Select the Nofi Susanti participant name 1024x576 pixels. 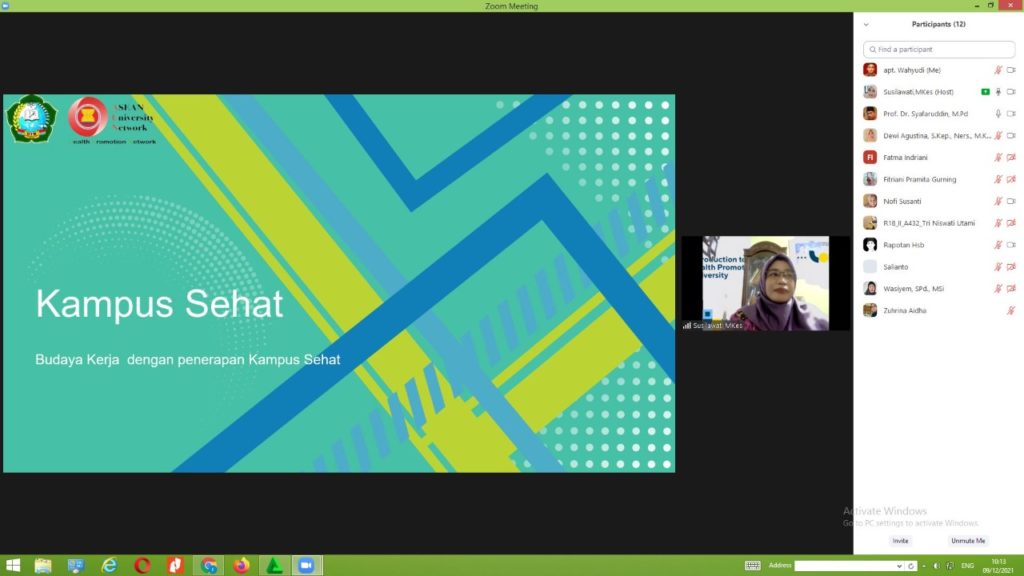902,201
